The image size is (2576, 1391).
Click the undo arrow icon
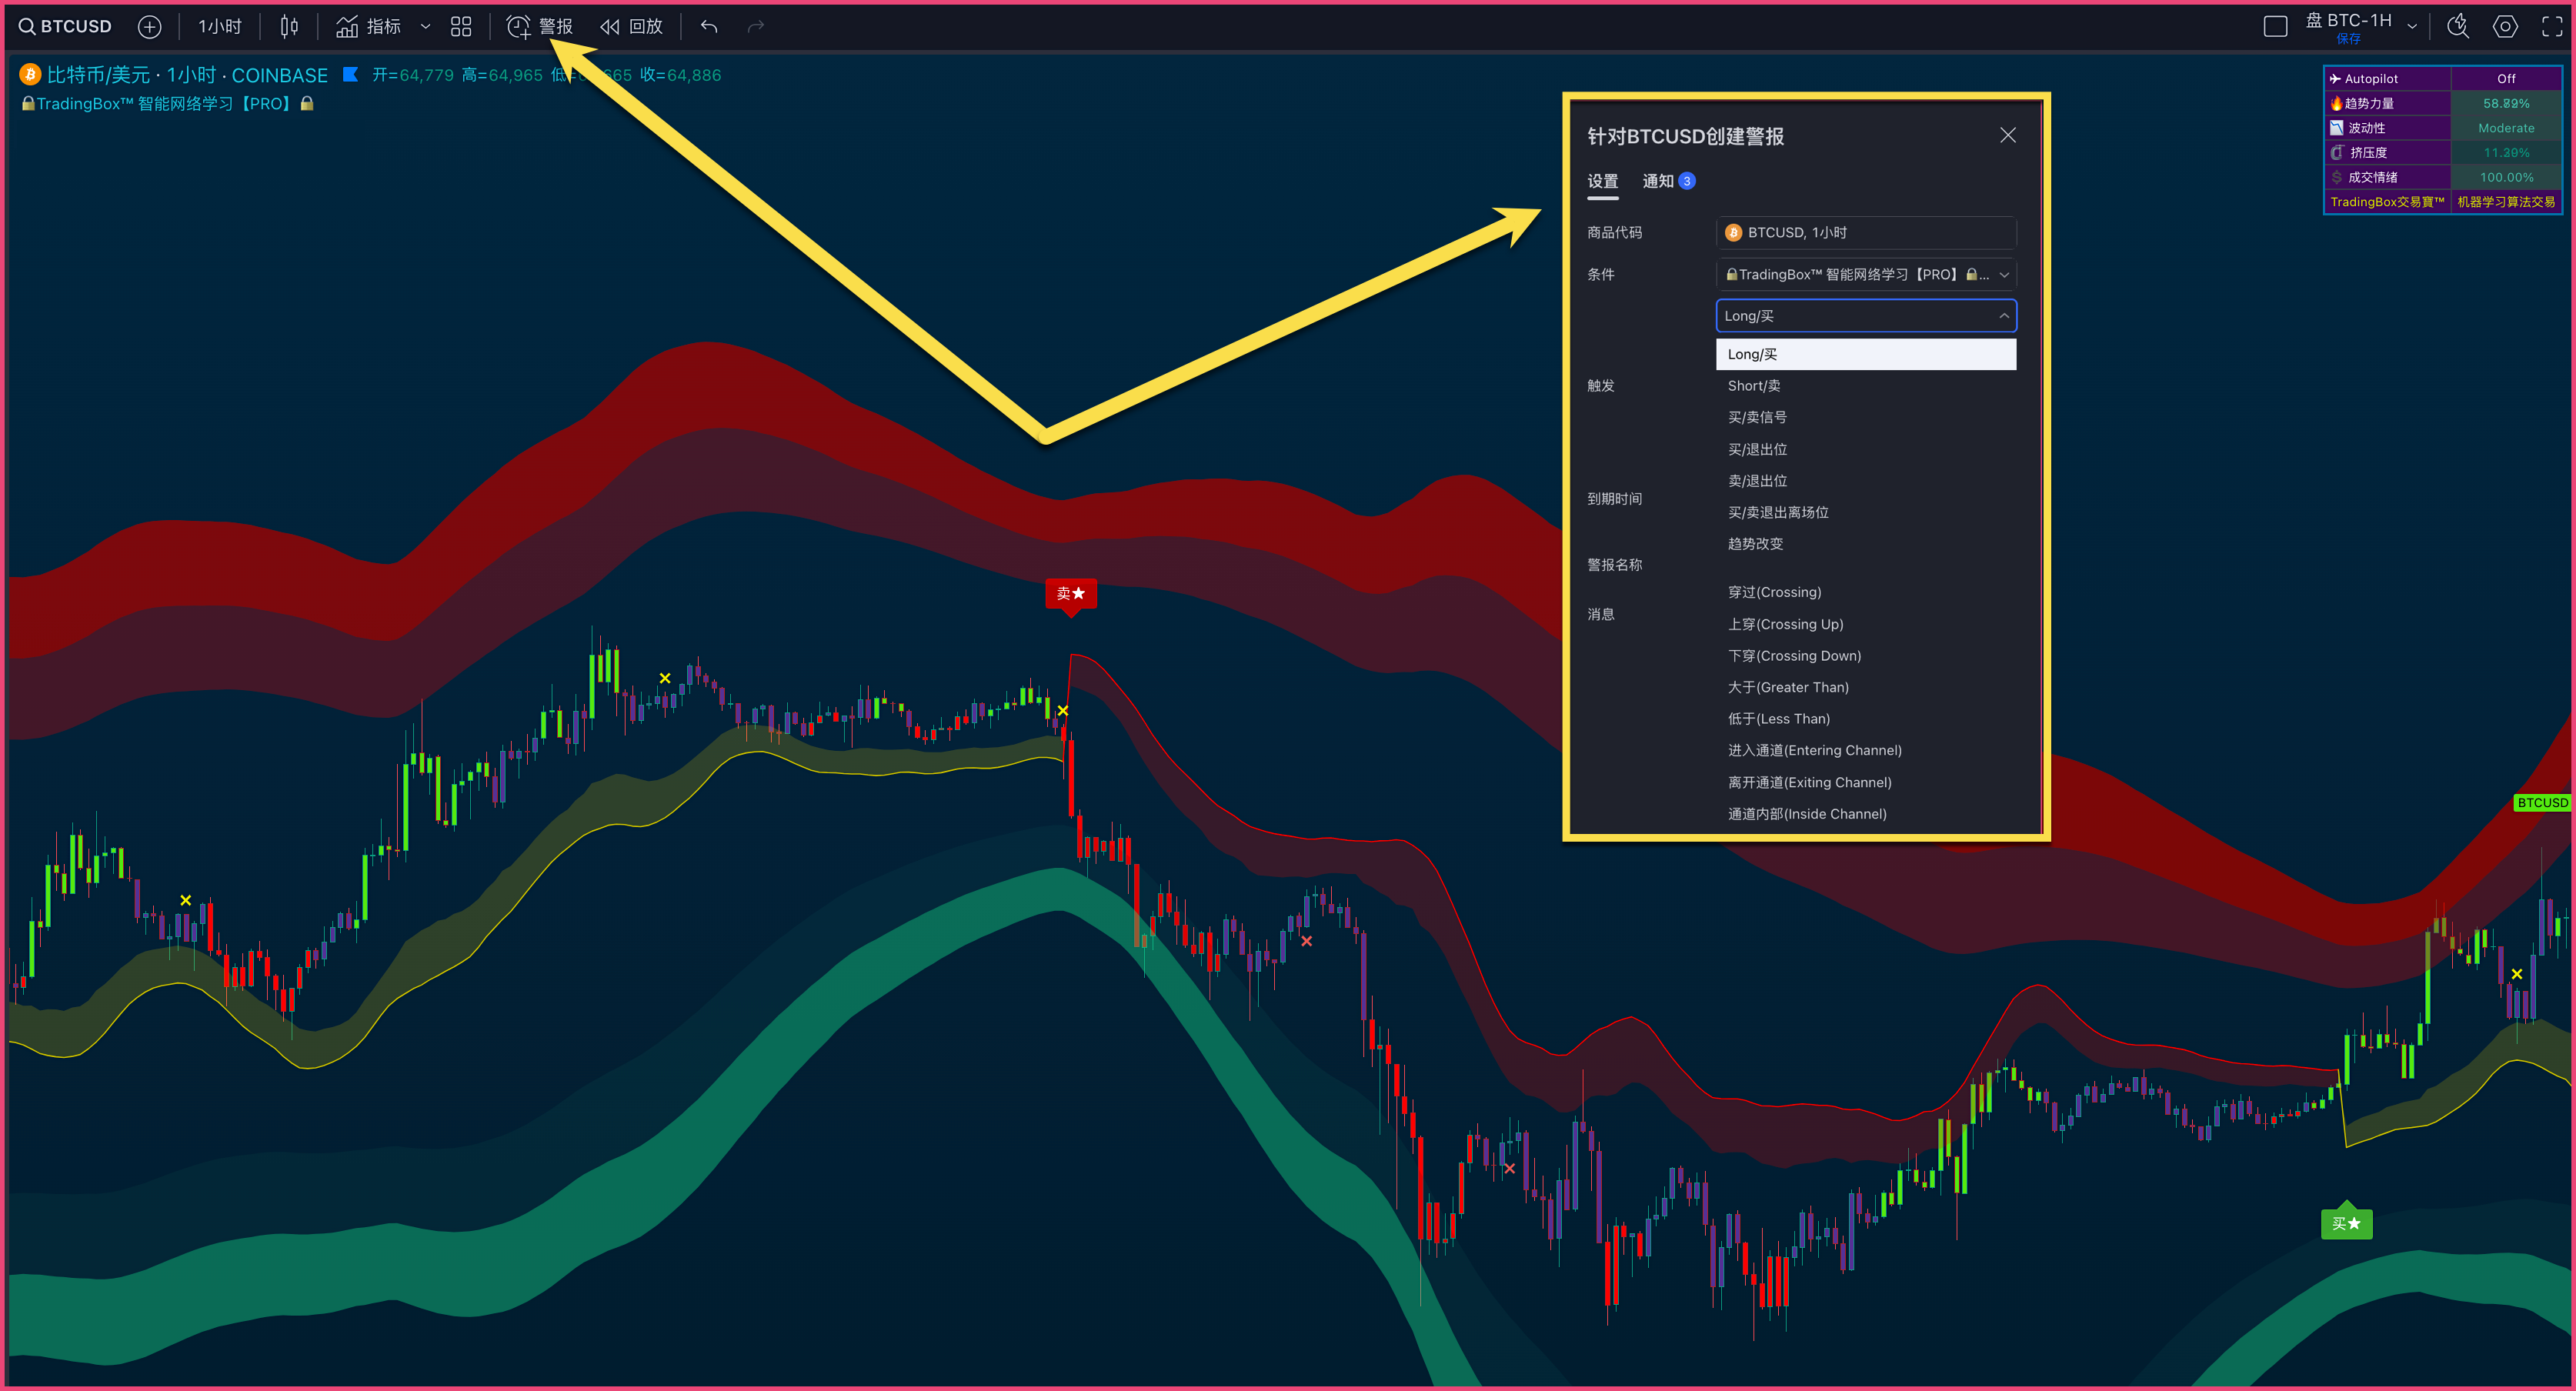tap(709, 27)
